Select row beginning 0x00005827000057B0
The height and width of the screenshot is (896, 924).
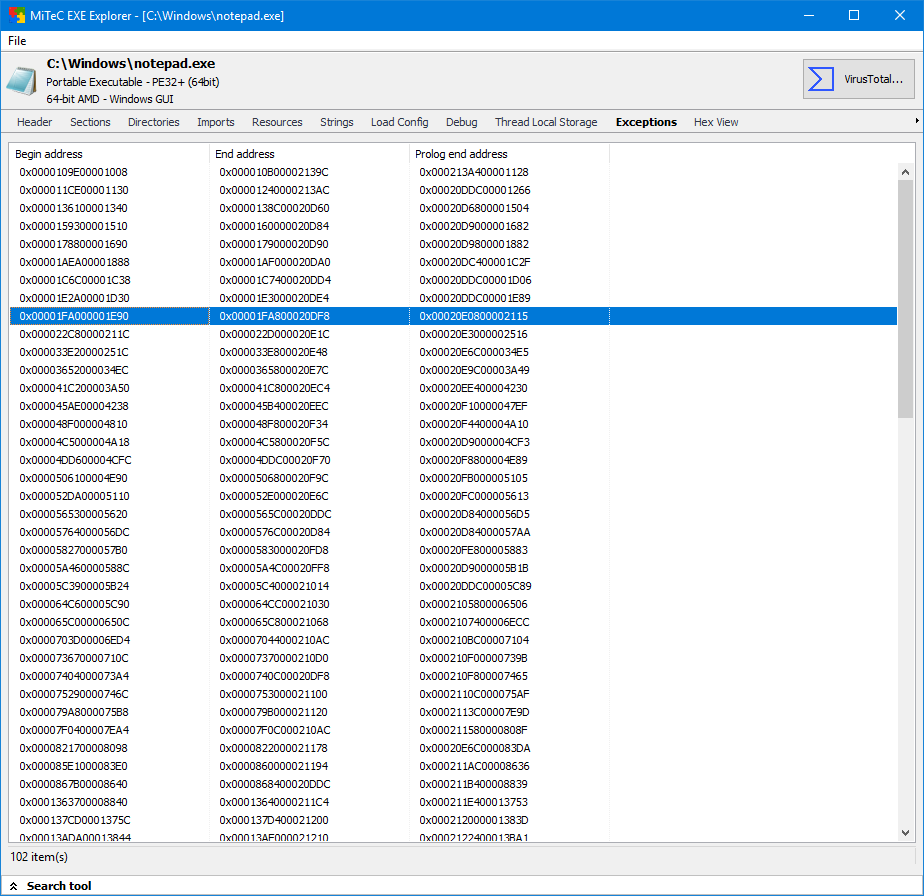453,550
